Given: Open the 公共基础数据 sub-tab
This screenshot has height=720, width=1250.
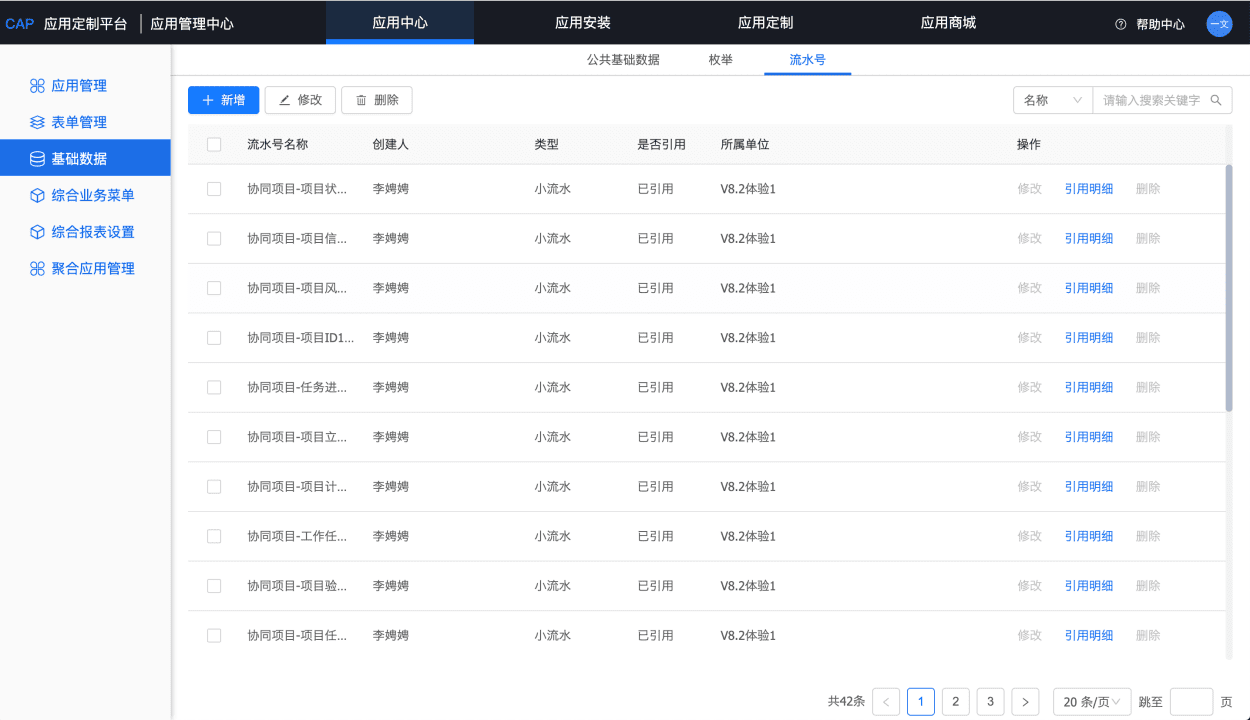Looking at the screenshot, I should pyautogui.click(x=623, y=60).
